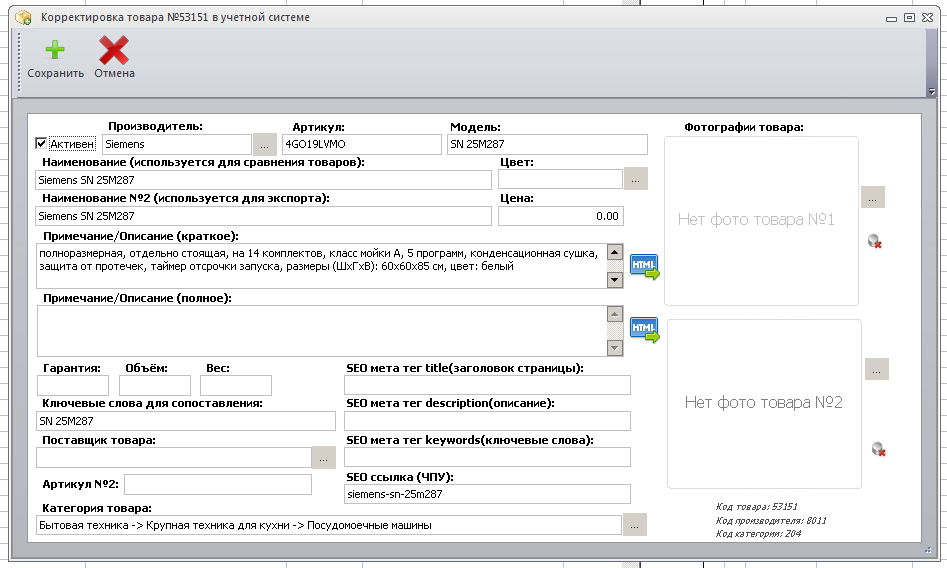Click the Нет фото товара №2 placeholder
The width and height of the screenshot is (947, 568).
764,404
